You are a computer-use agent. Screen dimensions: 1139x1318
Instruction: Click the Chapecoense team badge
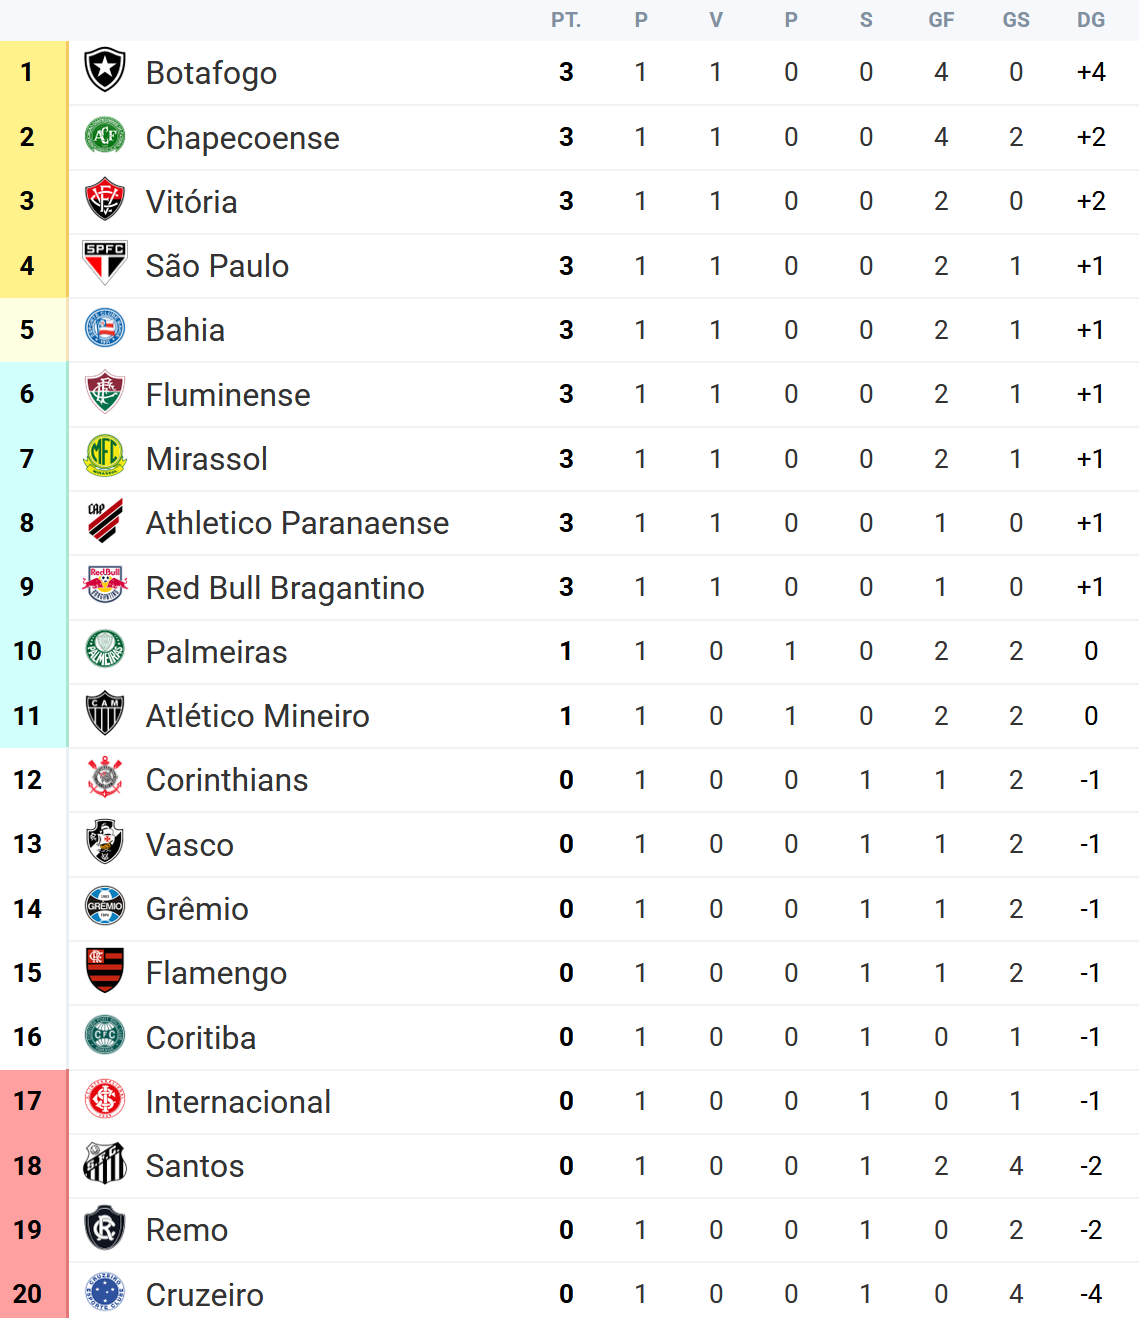[x=105, y=137]
